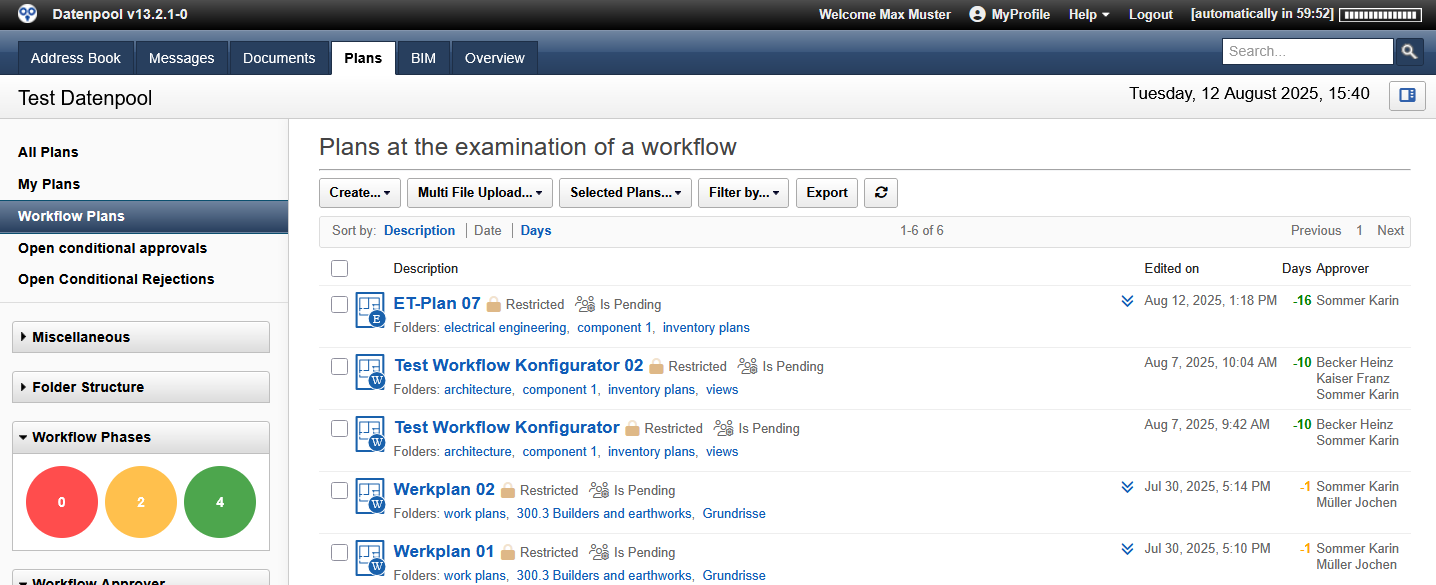Open the Create... dropdown
Screen dimensions: 1436x585
coord(359,192)
